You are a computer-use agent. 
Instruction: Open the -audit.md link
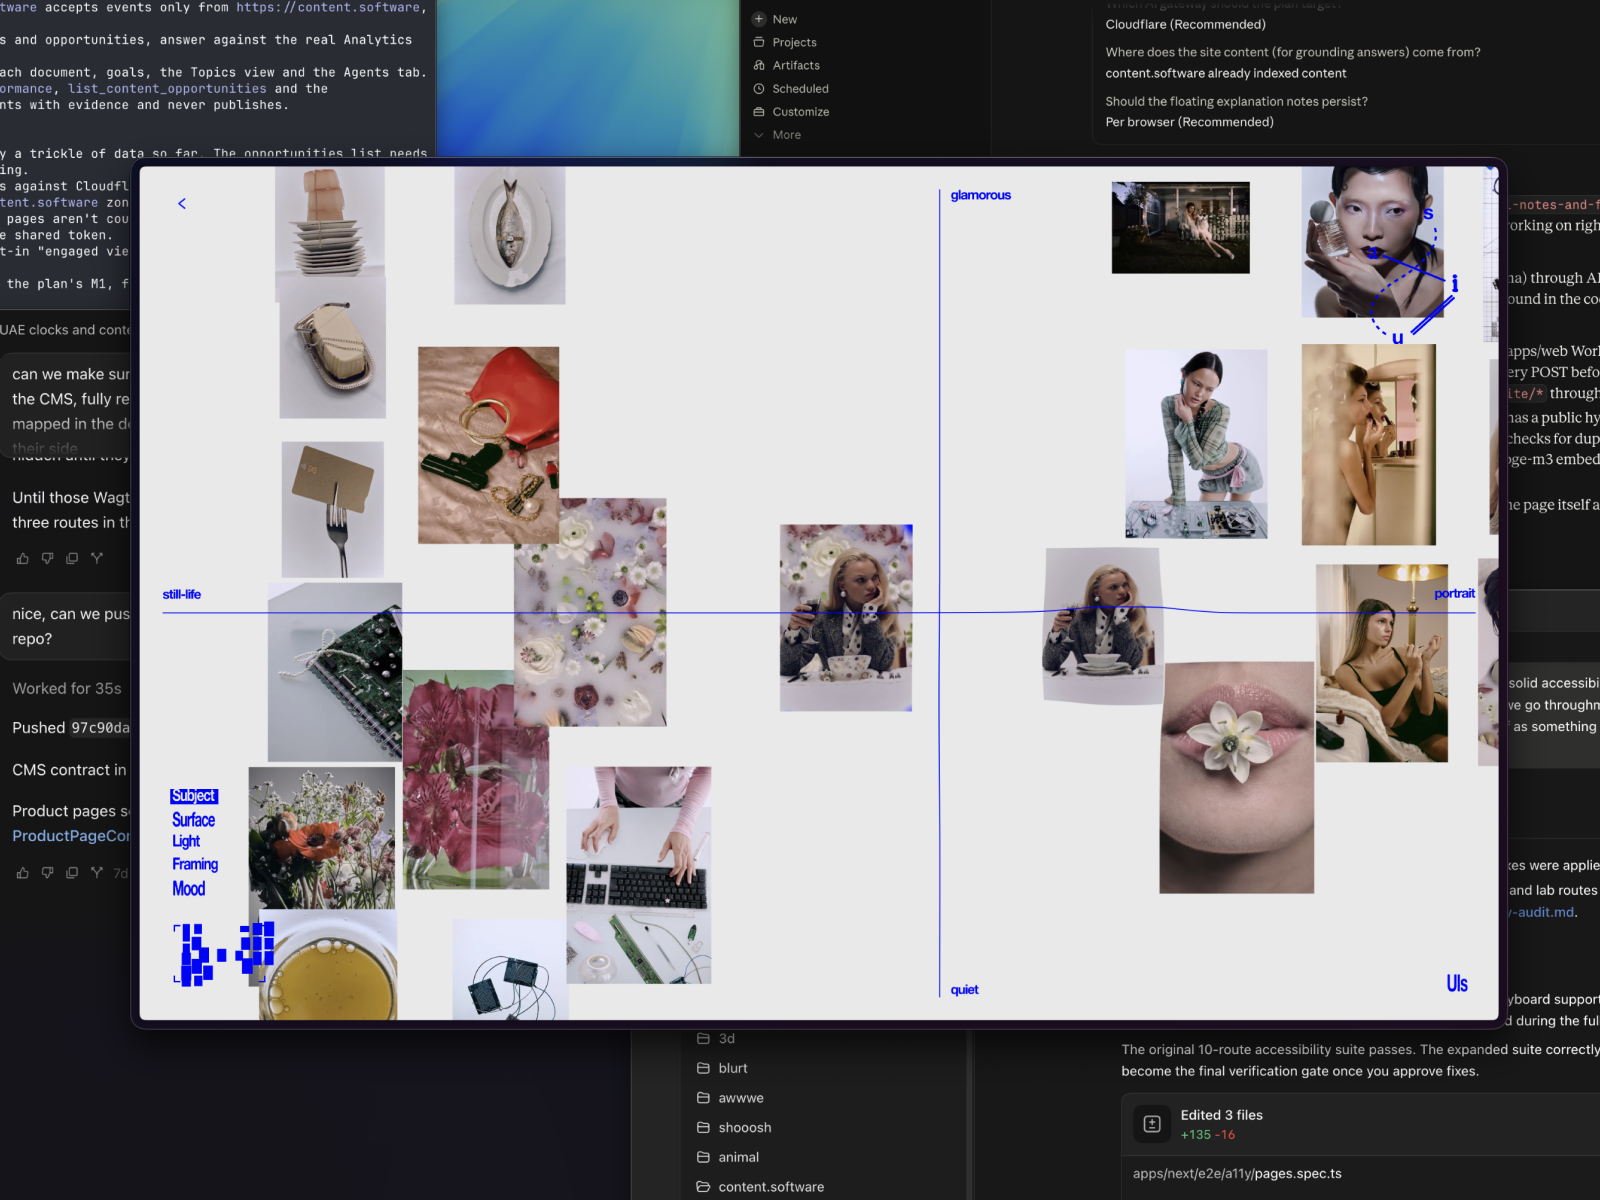coord(1542,912)
